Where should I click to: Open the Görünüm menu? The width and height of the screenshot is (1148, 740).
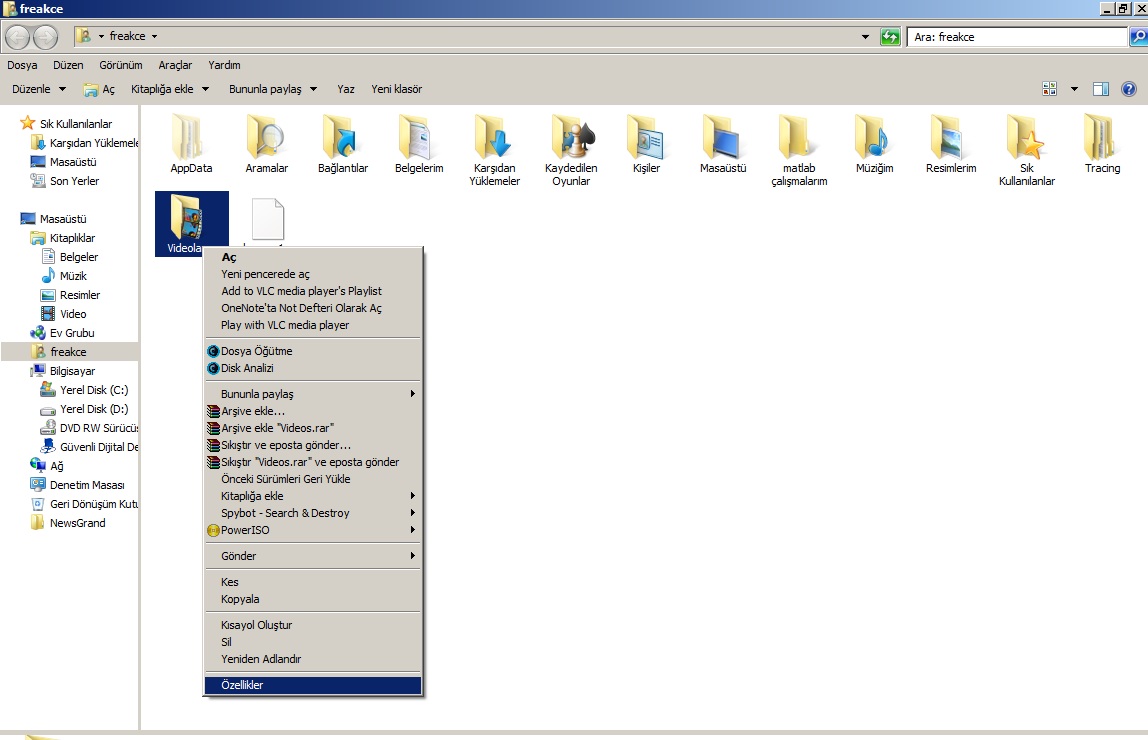(x=120, y=65)
